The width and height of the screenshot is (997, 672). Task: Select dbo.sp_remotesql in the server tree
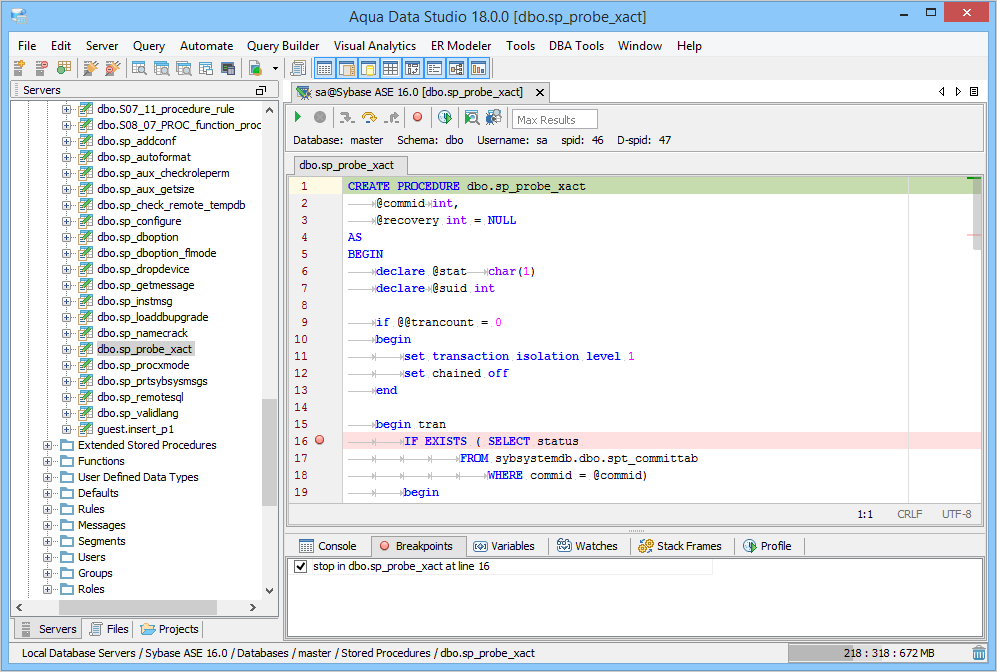pyautogui.click(x=138, y=397)
